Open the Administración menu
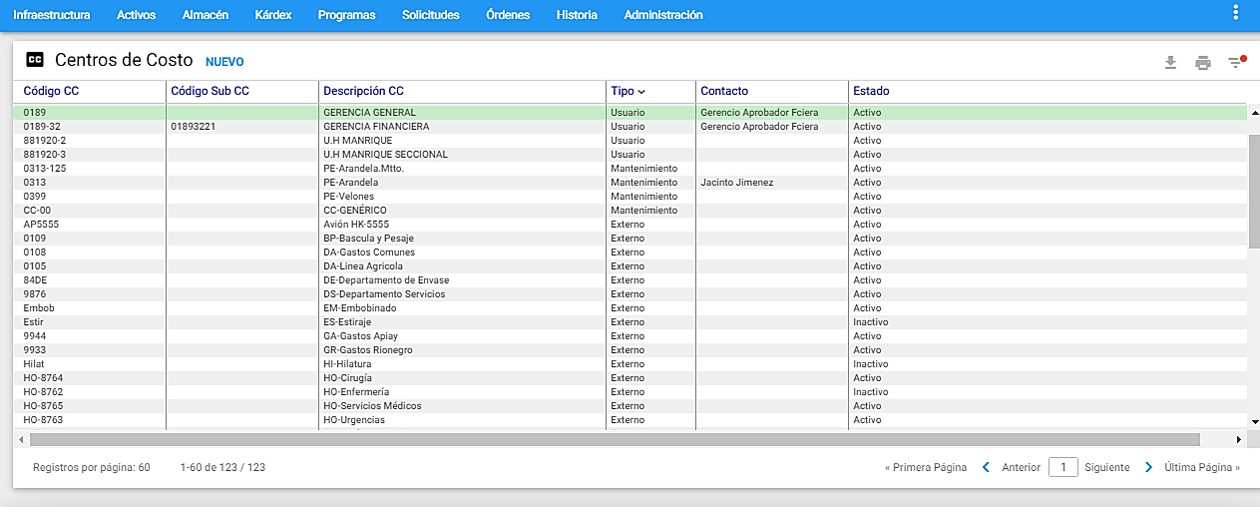 point(663,15)
